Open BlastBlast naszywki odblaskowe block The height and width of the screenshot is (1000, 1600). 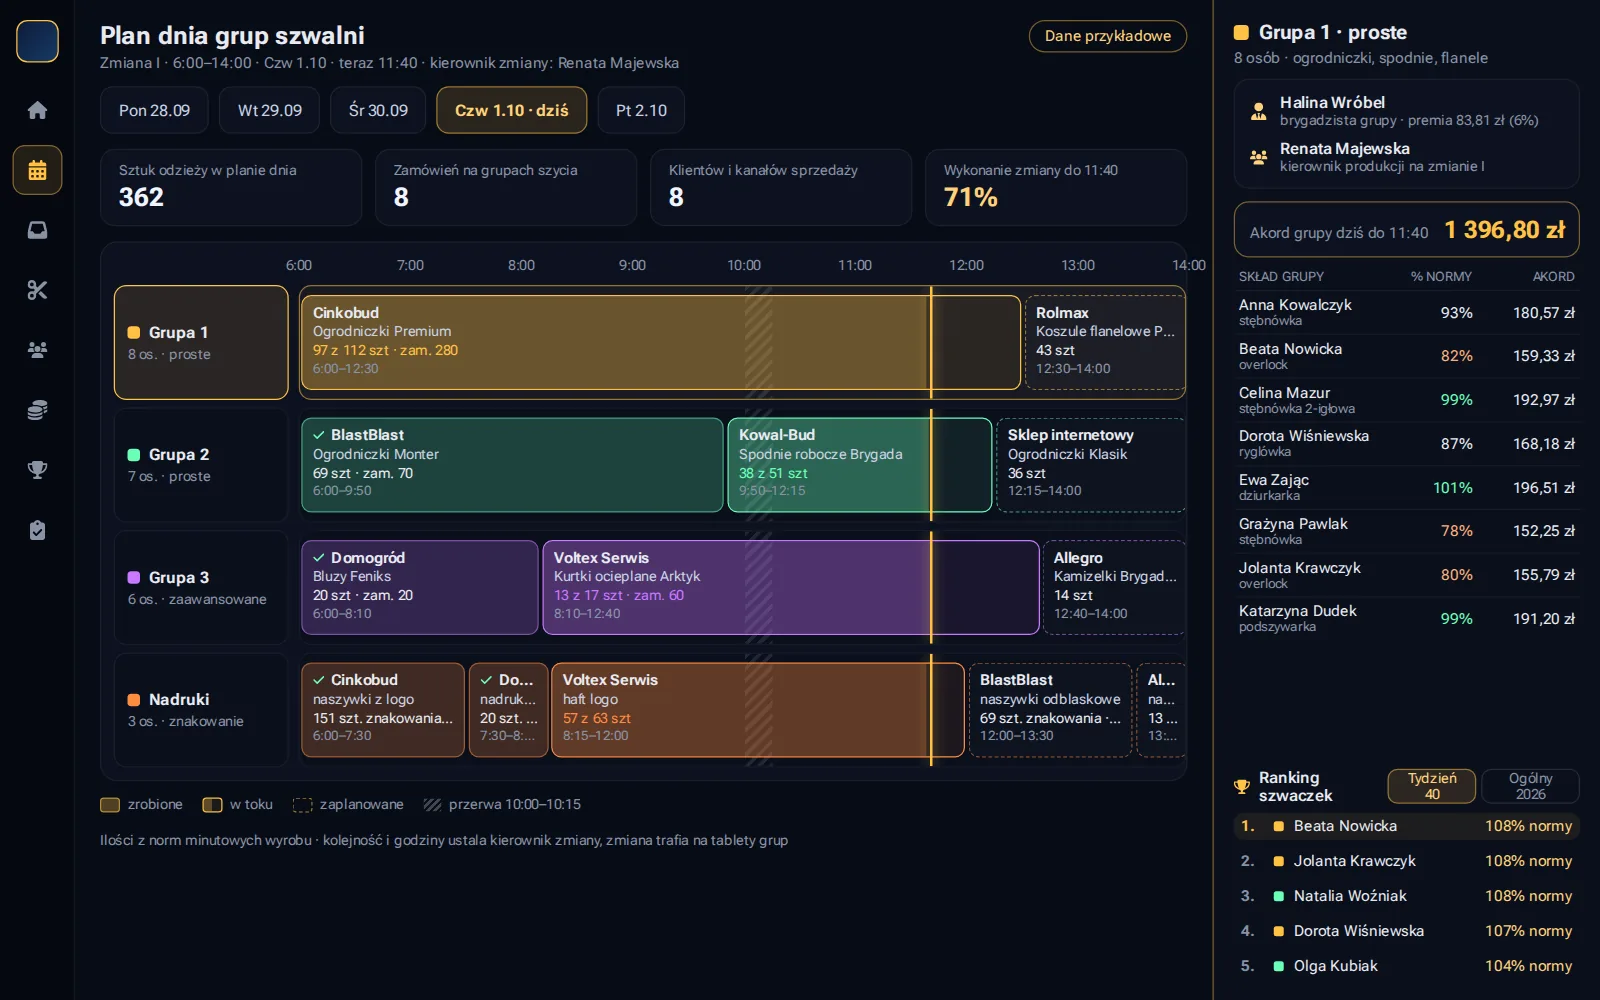(x=1050, y=710)
